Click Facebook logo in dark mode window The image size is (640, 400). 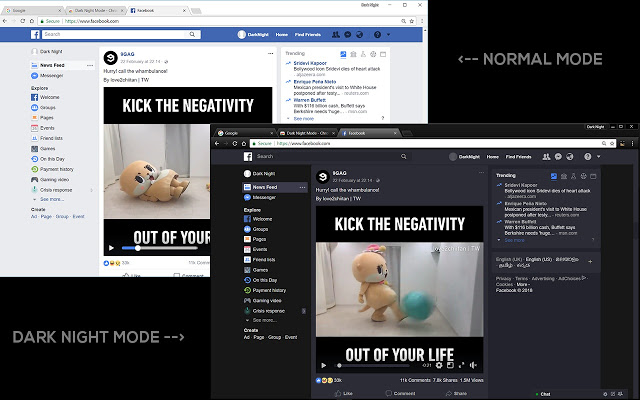(248, 156)
